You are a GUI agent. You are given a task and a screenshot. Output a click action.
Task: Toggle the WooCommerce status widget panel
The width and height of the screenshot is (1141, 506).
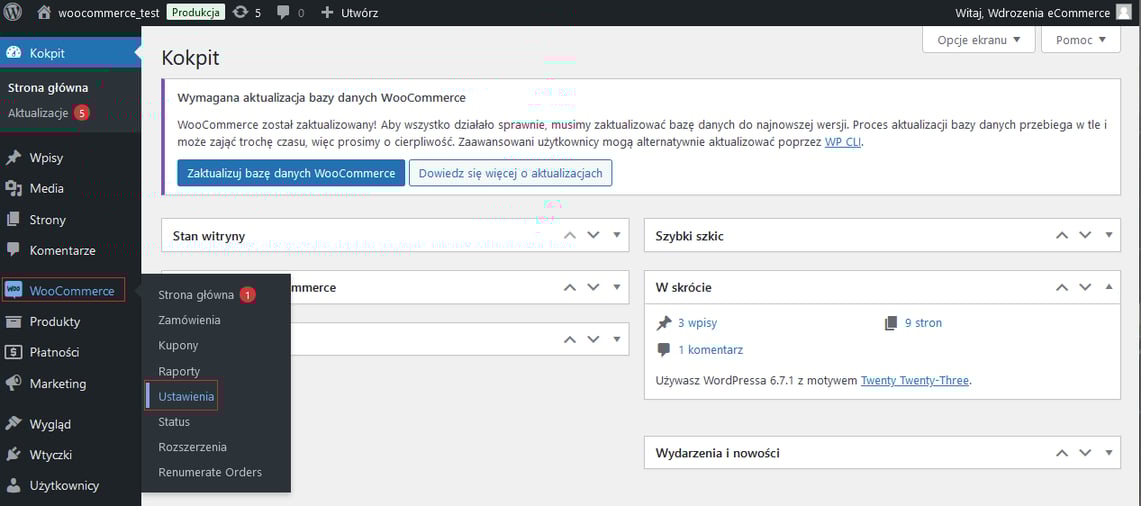(x=617, y=287)
